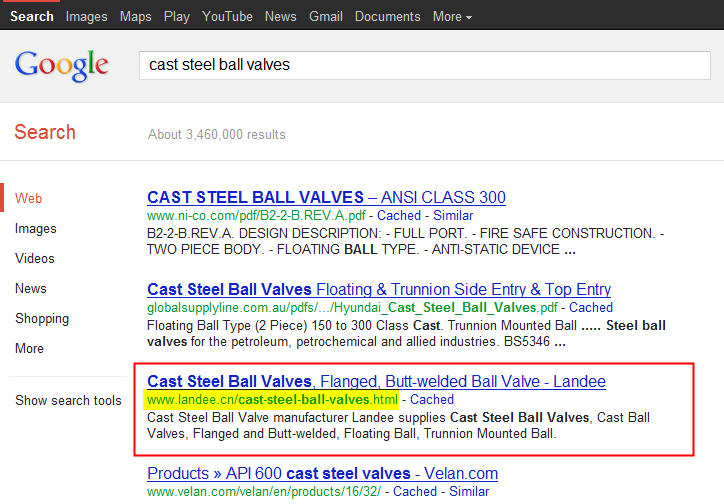The height and width of the screenshot is (504, 724).
Task: Click the 'Cast Steel Ball Valve manufacturer Landee' snippet
Action: coord(398,426)
